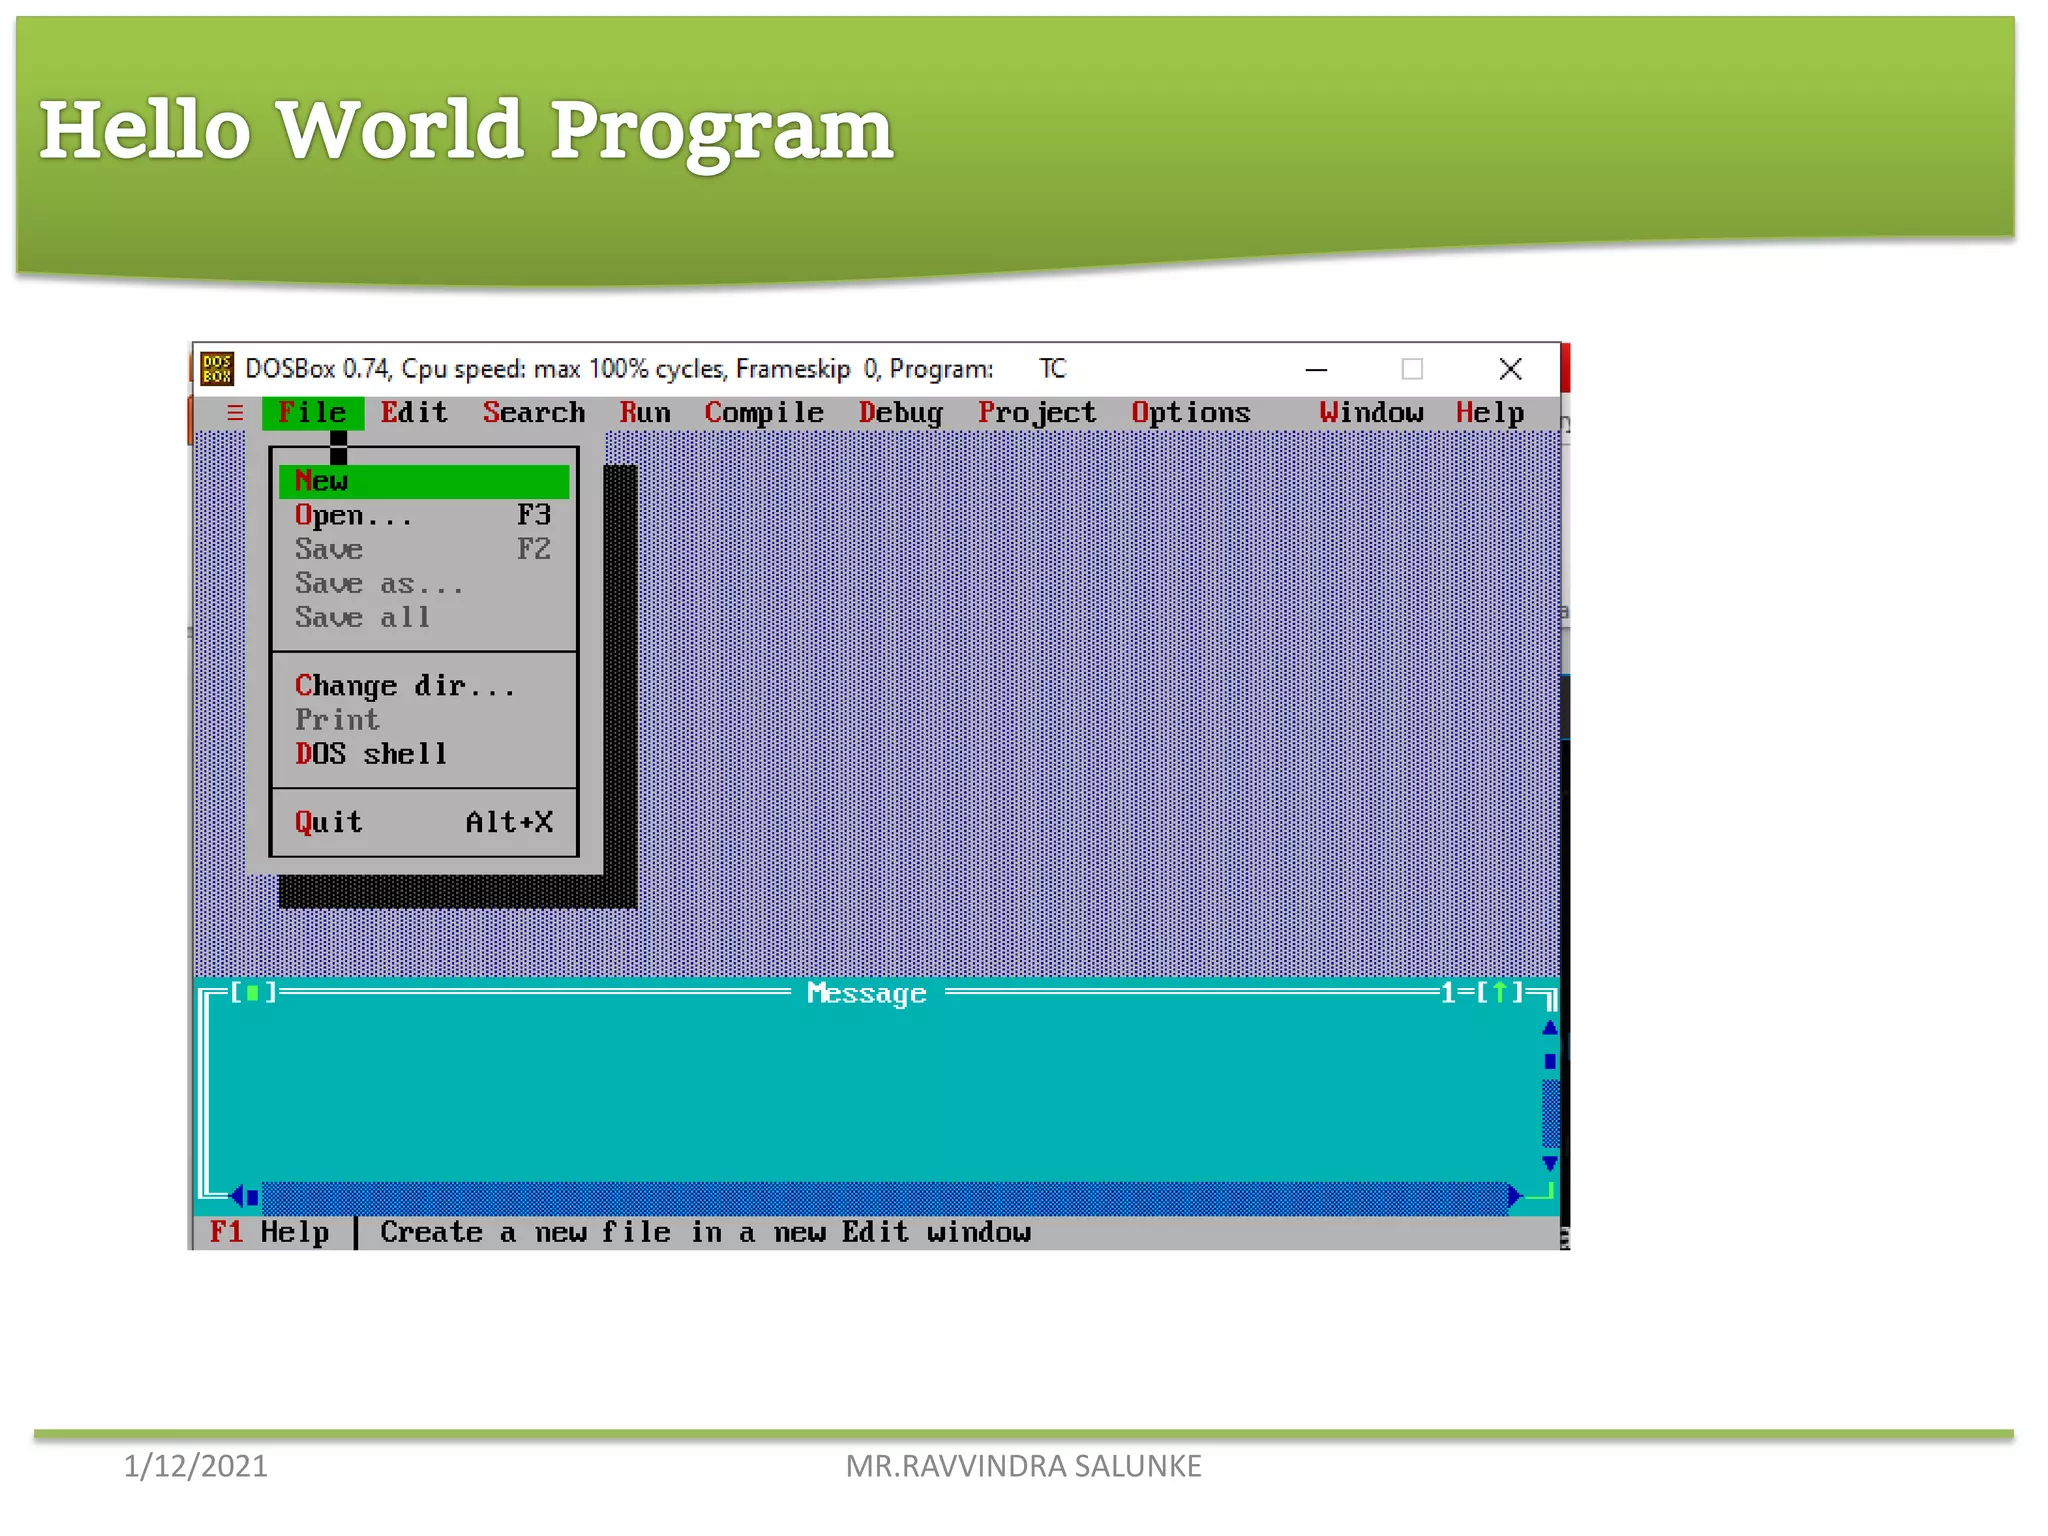Click the horizontal scrollbar track in Message window
This screenshot has height=1536, width=2048.
coord(880,1196)
